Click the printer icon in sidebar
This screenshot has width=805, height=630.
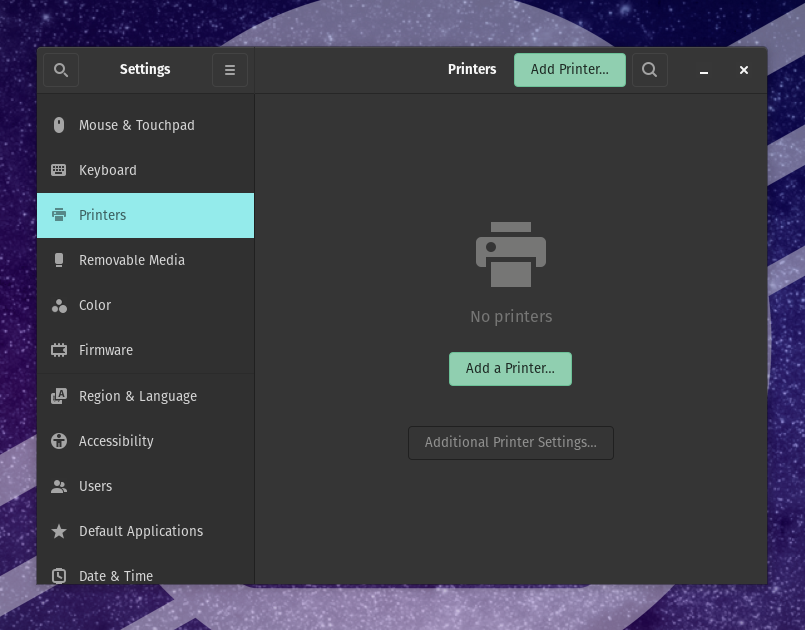pyautogui.click(x=59, y=215)
